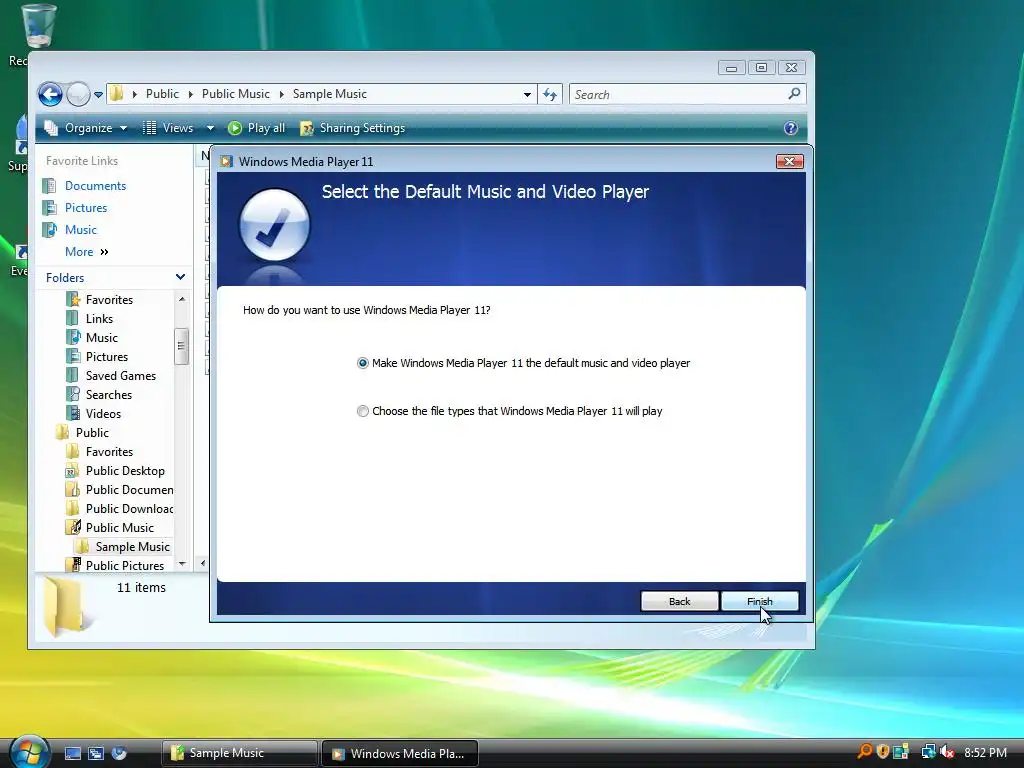This screenshot has height=768, width=1024.
Task: Open the Organize menu
Action: pyautogui.click(x=86, y=128)
